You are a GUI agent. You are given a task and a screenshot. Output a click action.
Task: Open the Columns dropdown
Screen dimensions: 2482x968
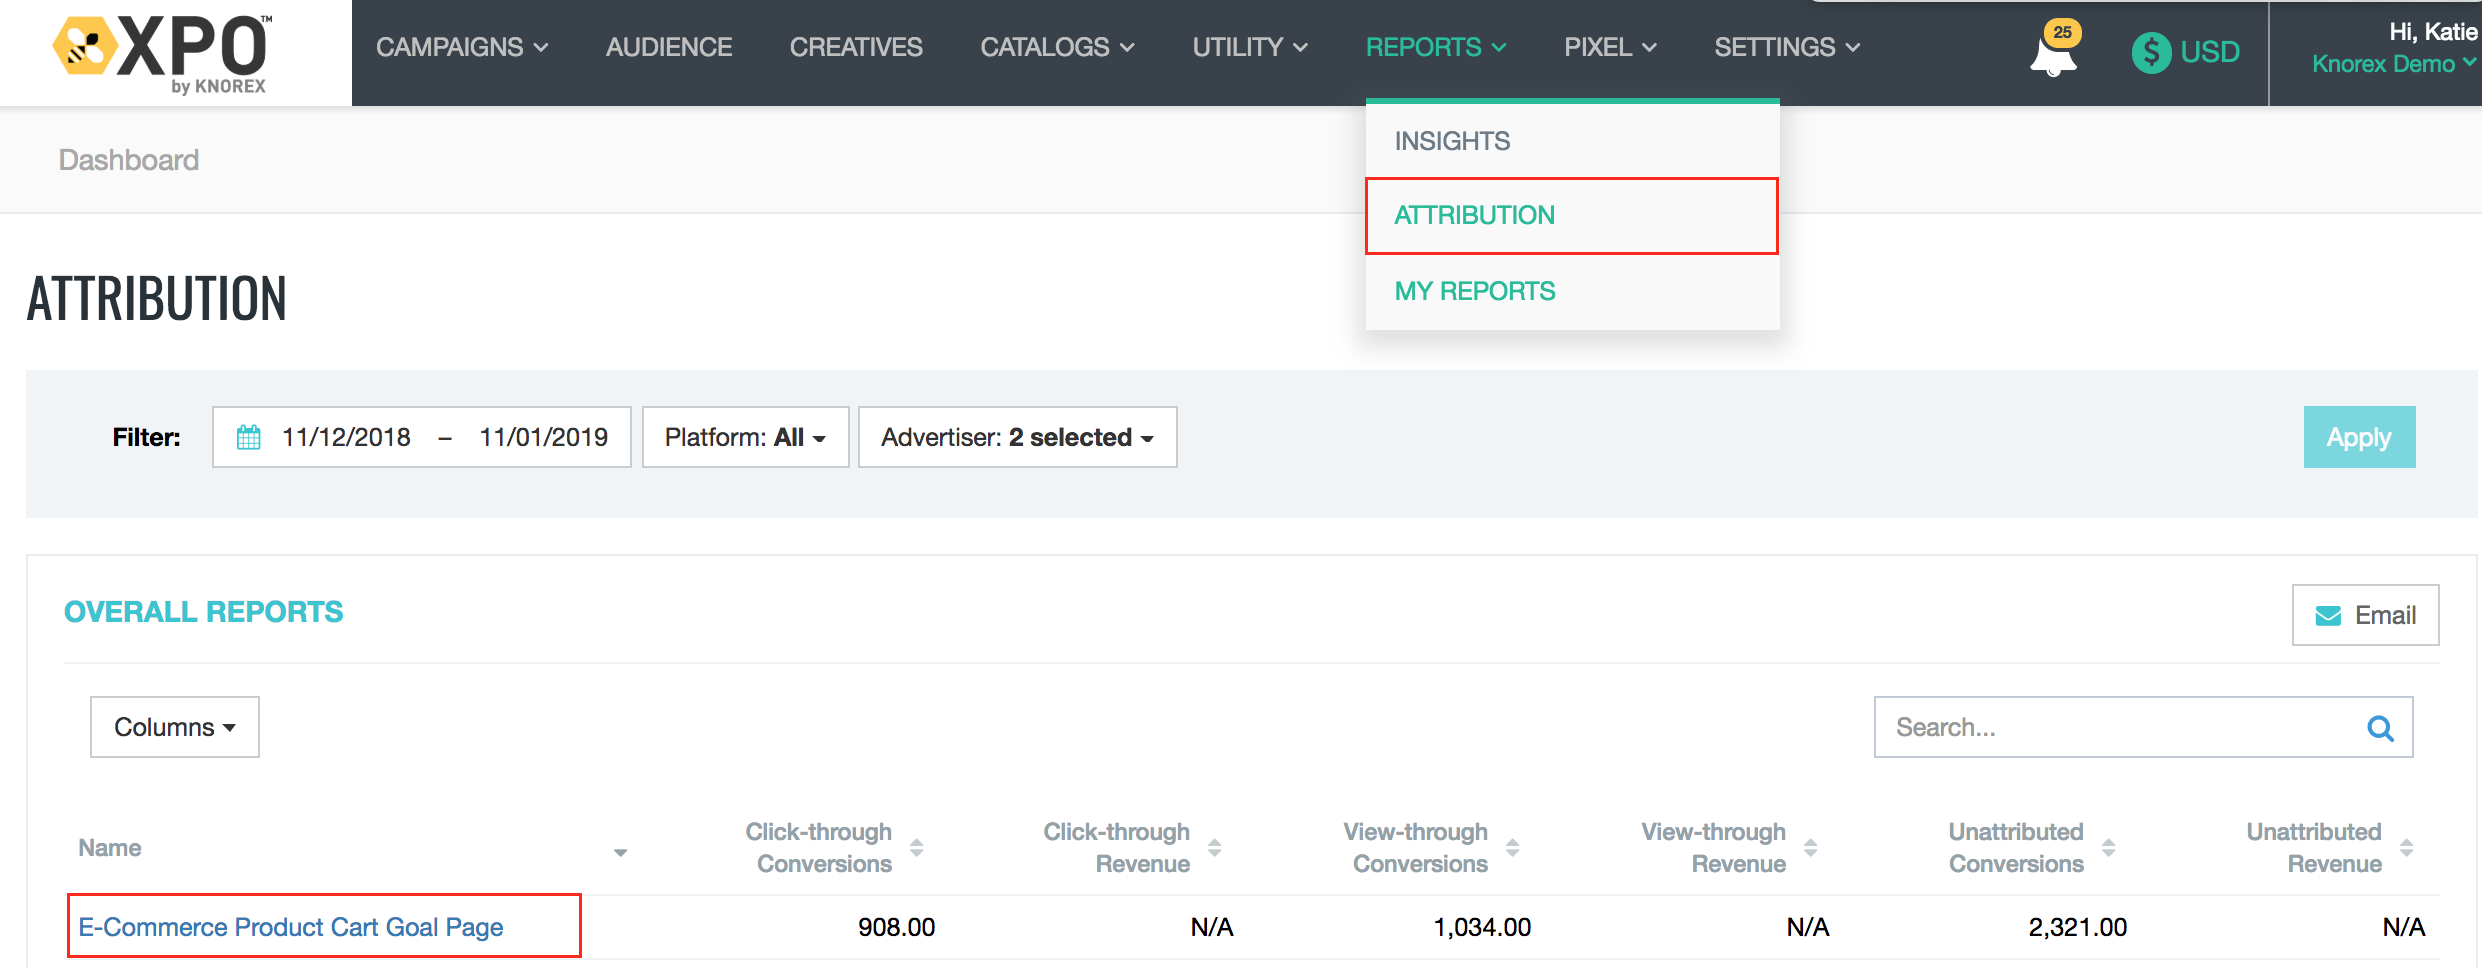(175, 727)
